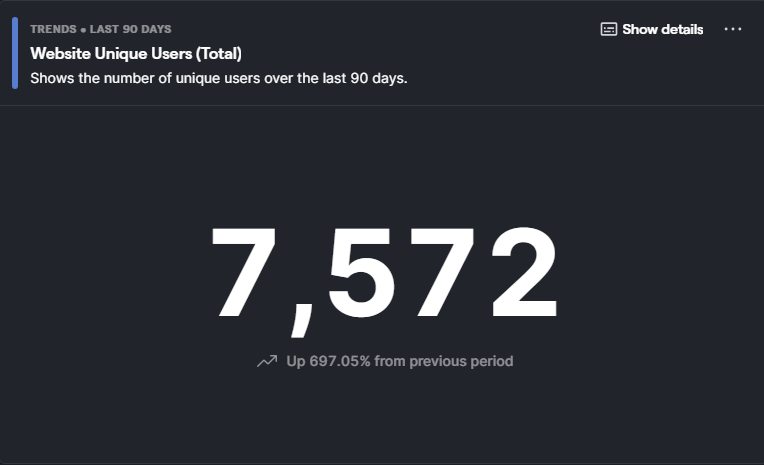The height and width of the screenshot is (465, 764).
Task: Click the large 7,572 number
Action: click(384, 274)
